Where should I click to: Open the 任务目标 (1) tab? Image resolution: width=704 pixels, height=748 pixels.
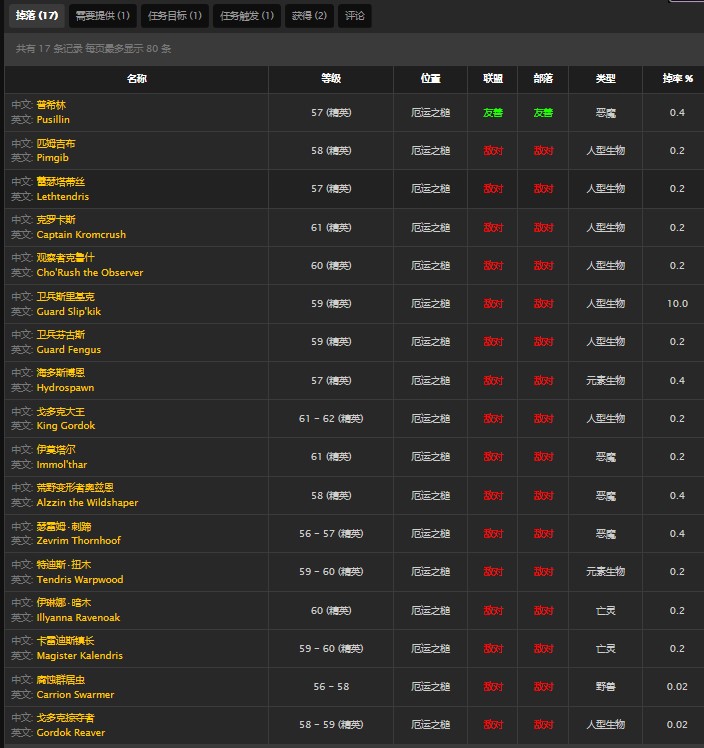tap(174, 15)
